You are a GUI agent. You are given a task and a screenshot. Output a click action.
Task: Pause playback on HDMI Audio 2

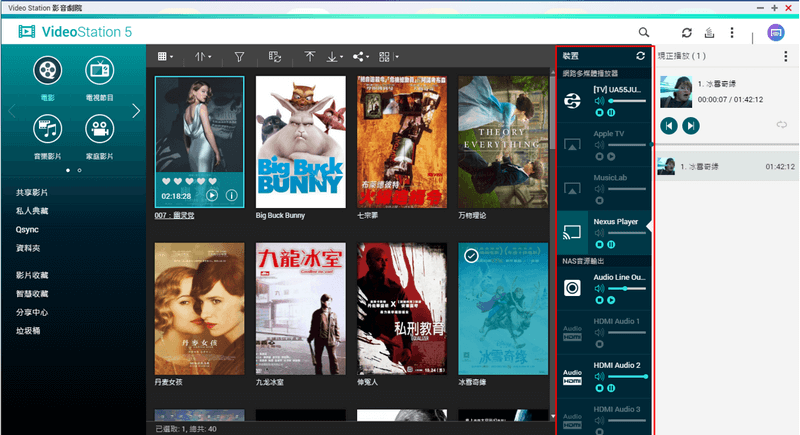coord(611,388)
